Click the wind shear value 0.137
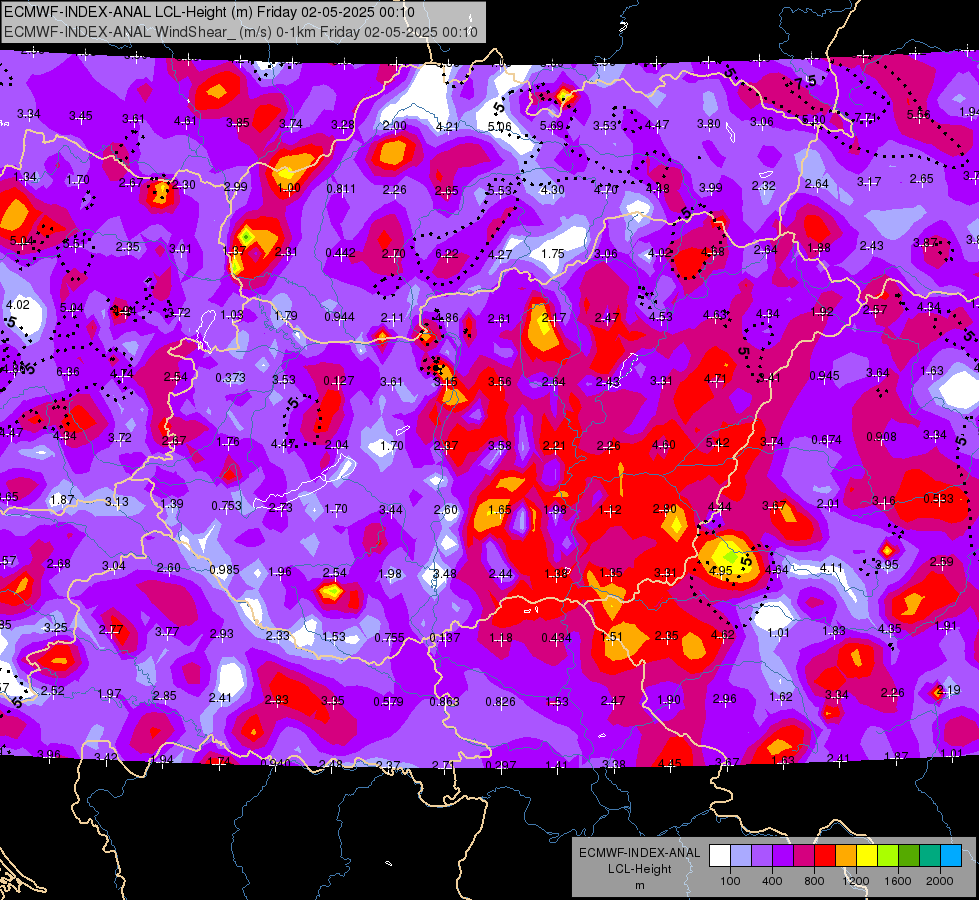This screenshot has height=900, width=979. pos(445,638)
